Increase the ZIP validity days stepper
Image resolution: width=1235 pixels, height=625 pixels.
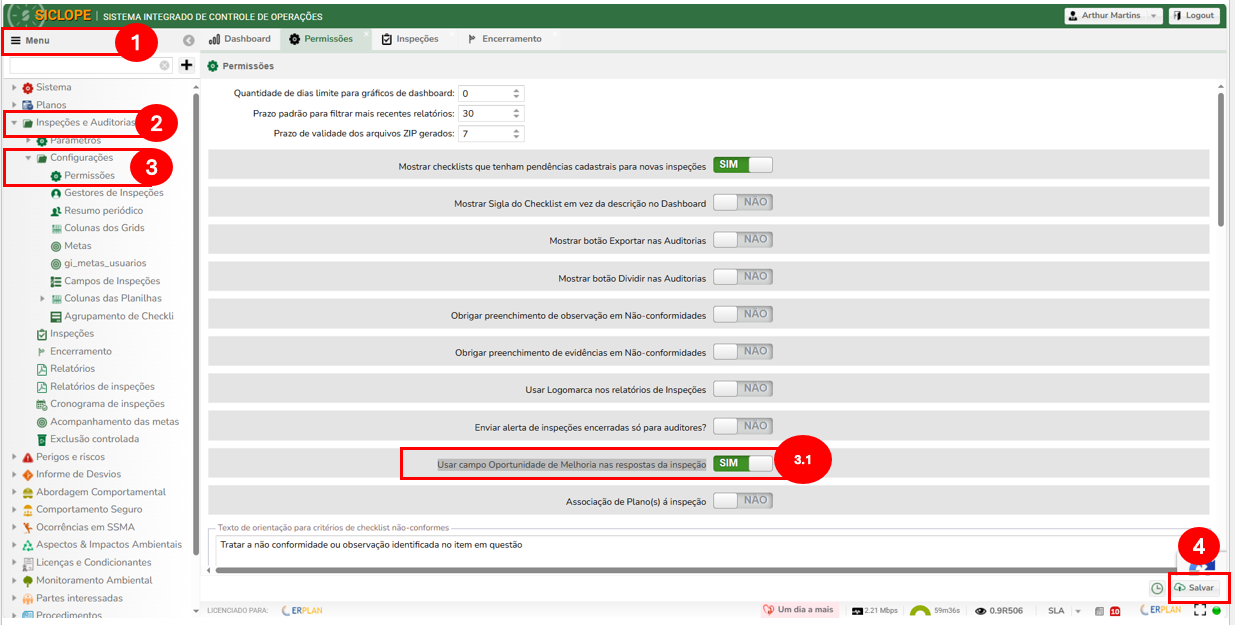pyautogui.click(x=517, y=129)
